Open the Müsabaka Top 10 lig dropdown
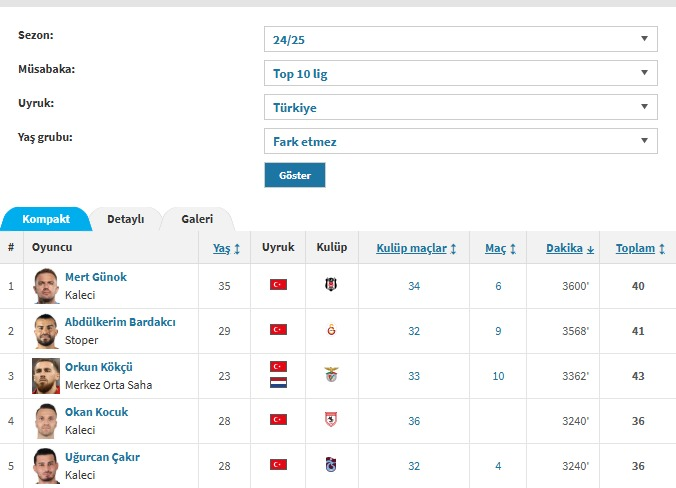The image size is (676, 488). (460, 73)
